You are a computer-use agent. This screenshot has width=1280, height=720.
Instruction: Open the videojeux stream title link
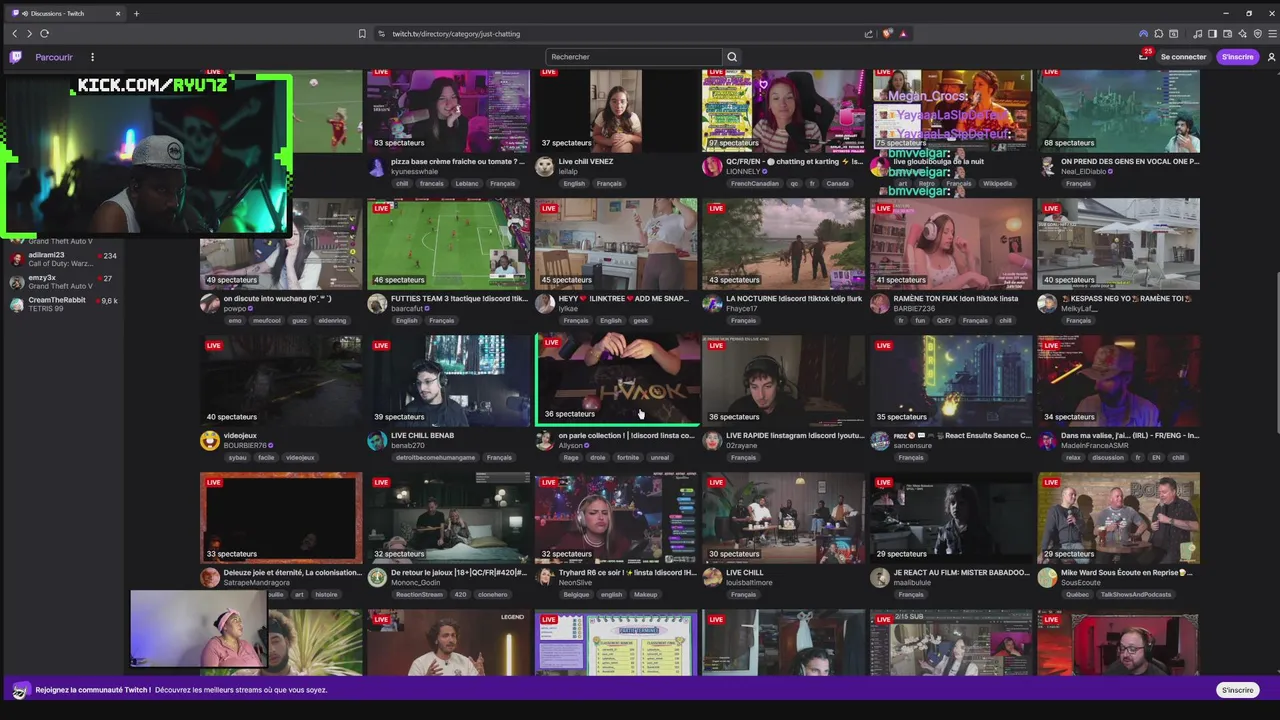[x=240, y=436]
